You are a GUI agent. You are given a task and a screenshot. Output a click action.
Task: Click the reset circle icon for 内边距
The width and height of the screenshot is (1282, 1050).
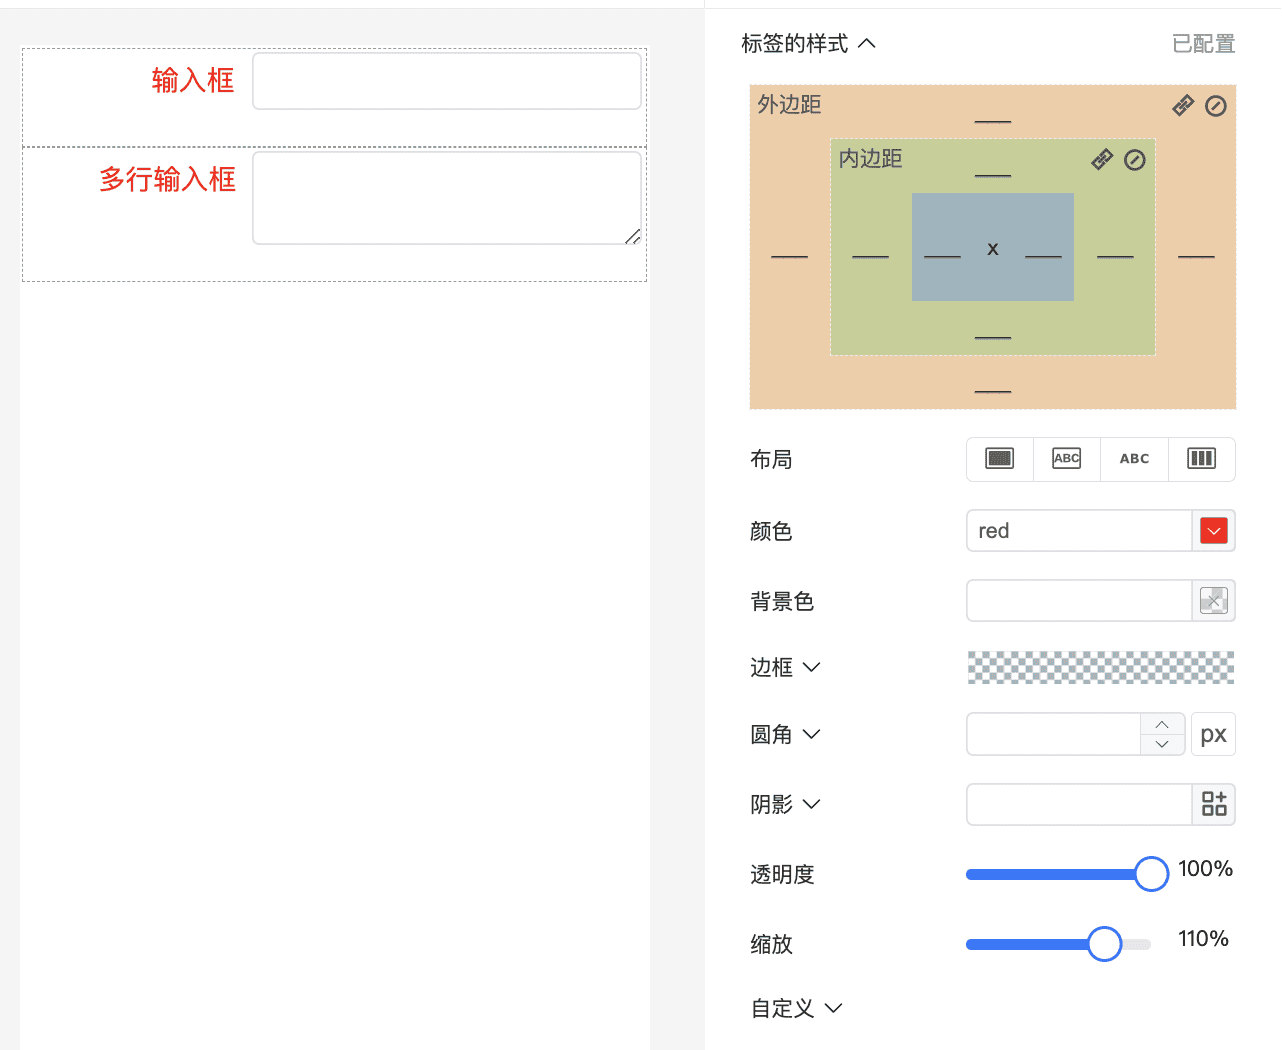(x=1135, y=160)
